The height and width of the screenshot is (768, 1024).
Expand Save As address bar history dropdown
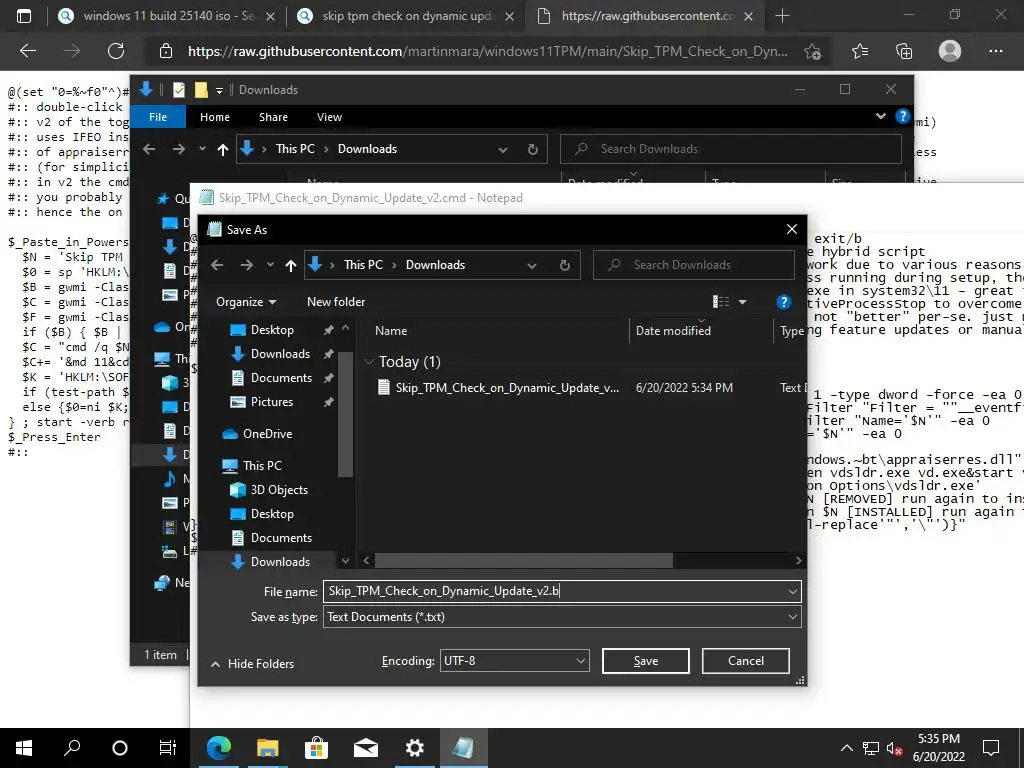[x=532, y=265]
